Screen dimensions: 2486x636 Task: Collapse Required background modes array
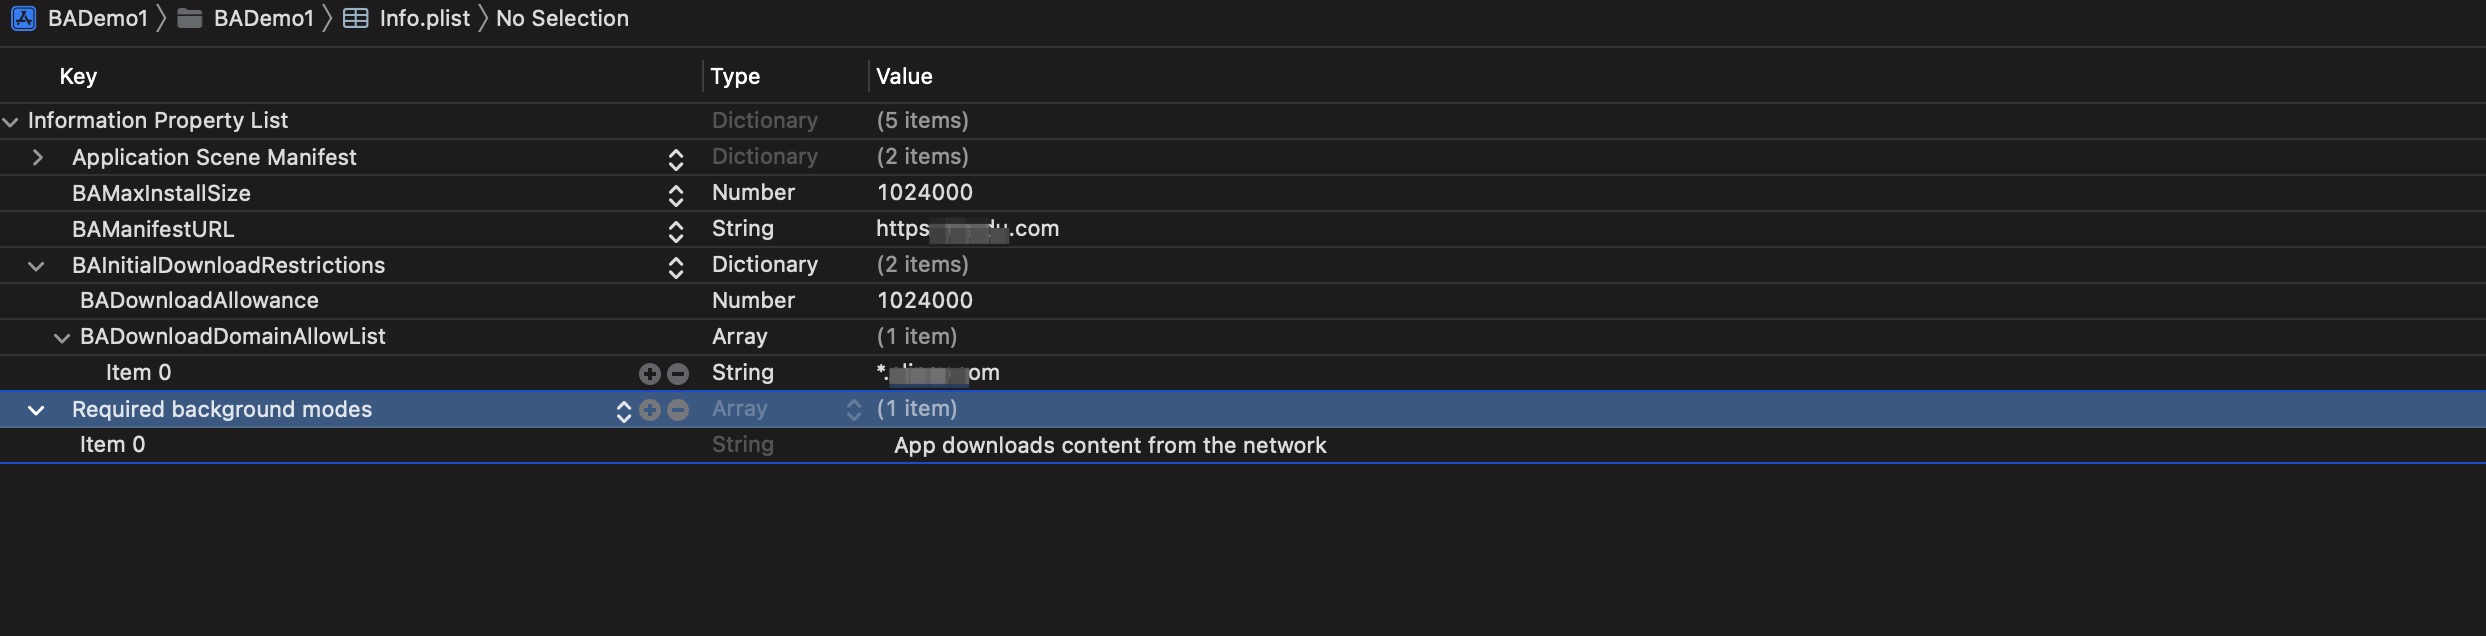(x=37, y=410)
